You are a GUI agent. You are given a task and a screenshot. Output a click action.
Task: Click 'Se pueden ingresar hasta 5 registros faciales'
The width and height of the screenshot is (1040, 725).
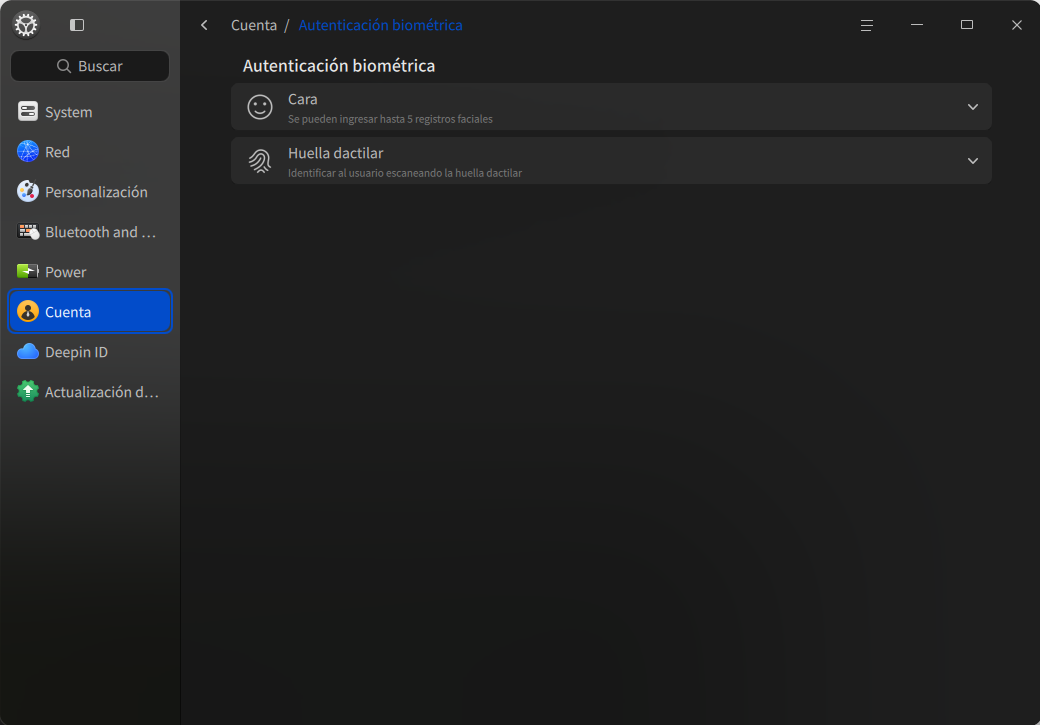(390, 119)
